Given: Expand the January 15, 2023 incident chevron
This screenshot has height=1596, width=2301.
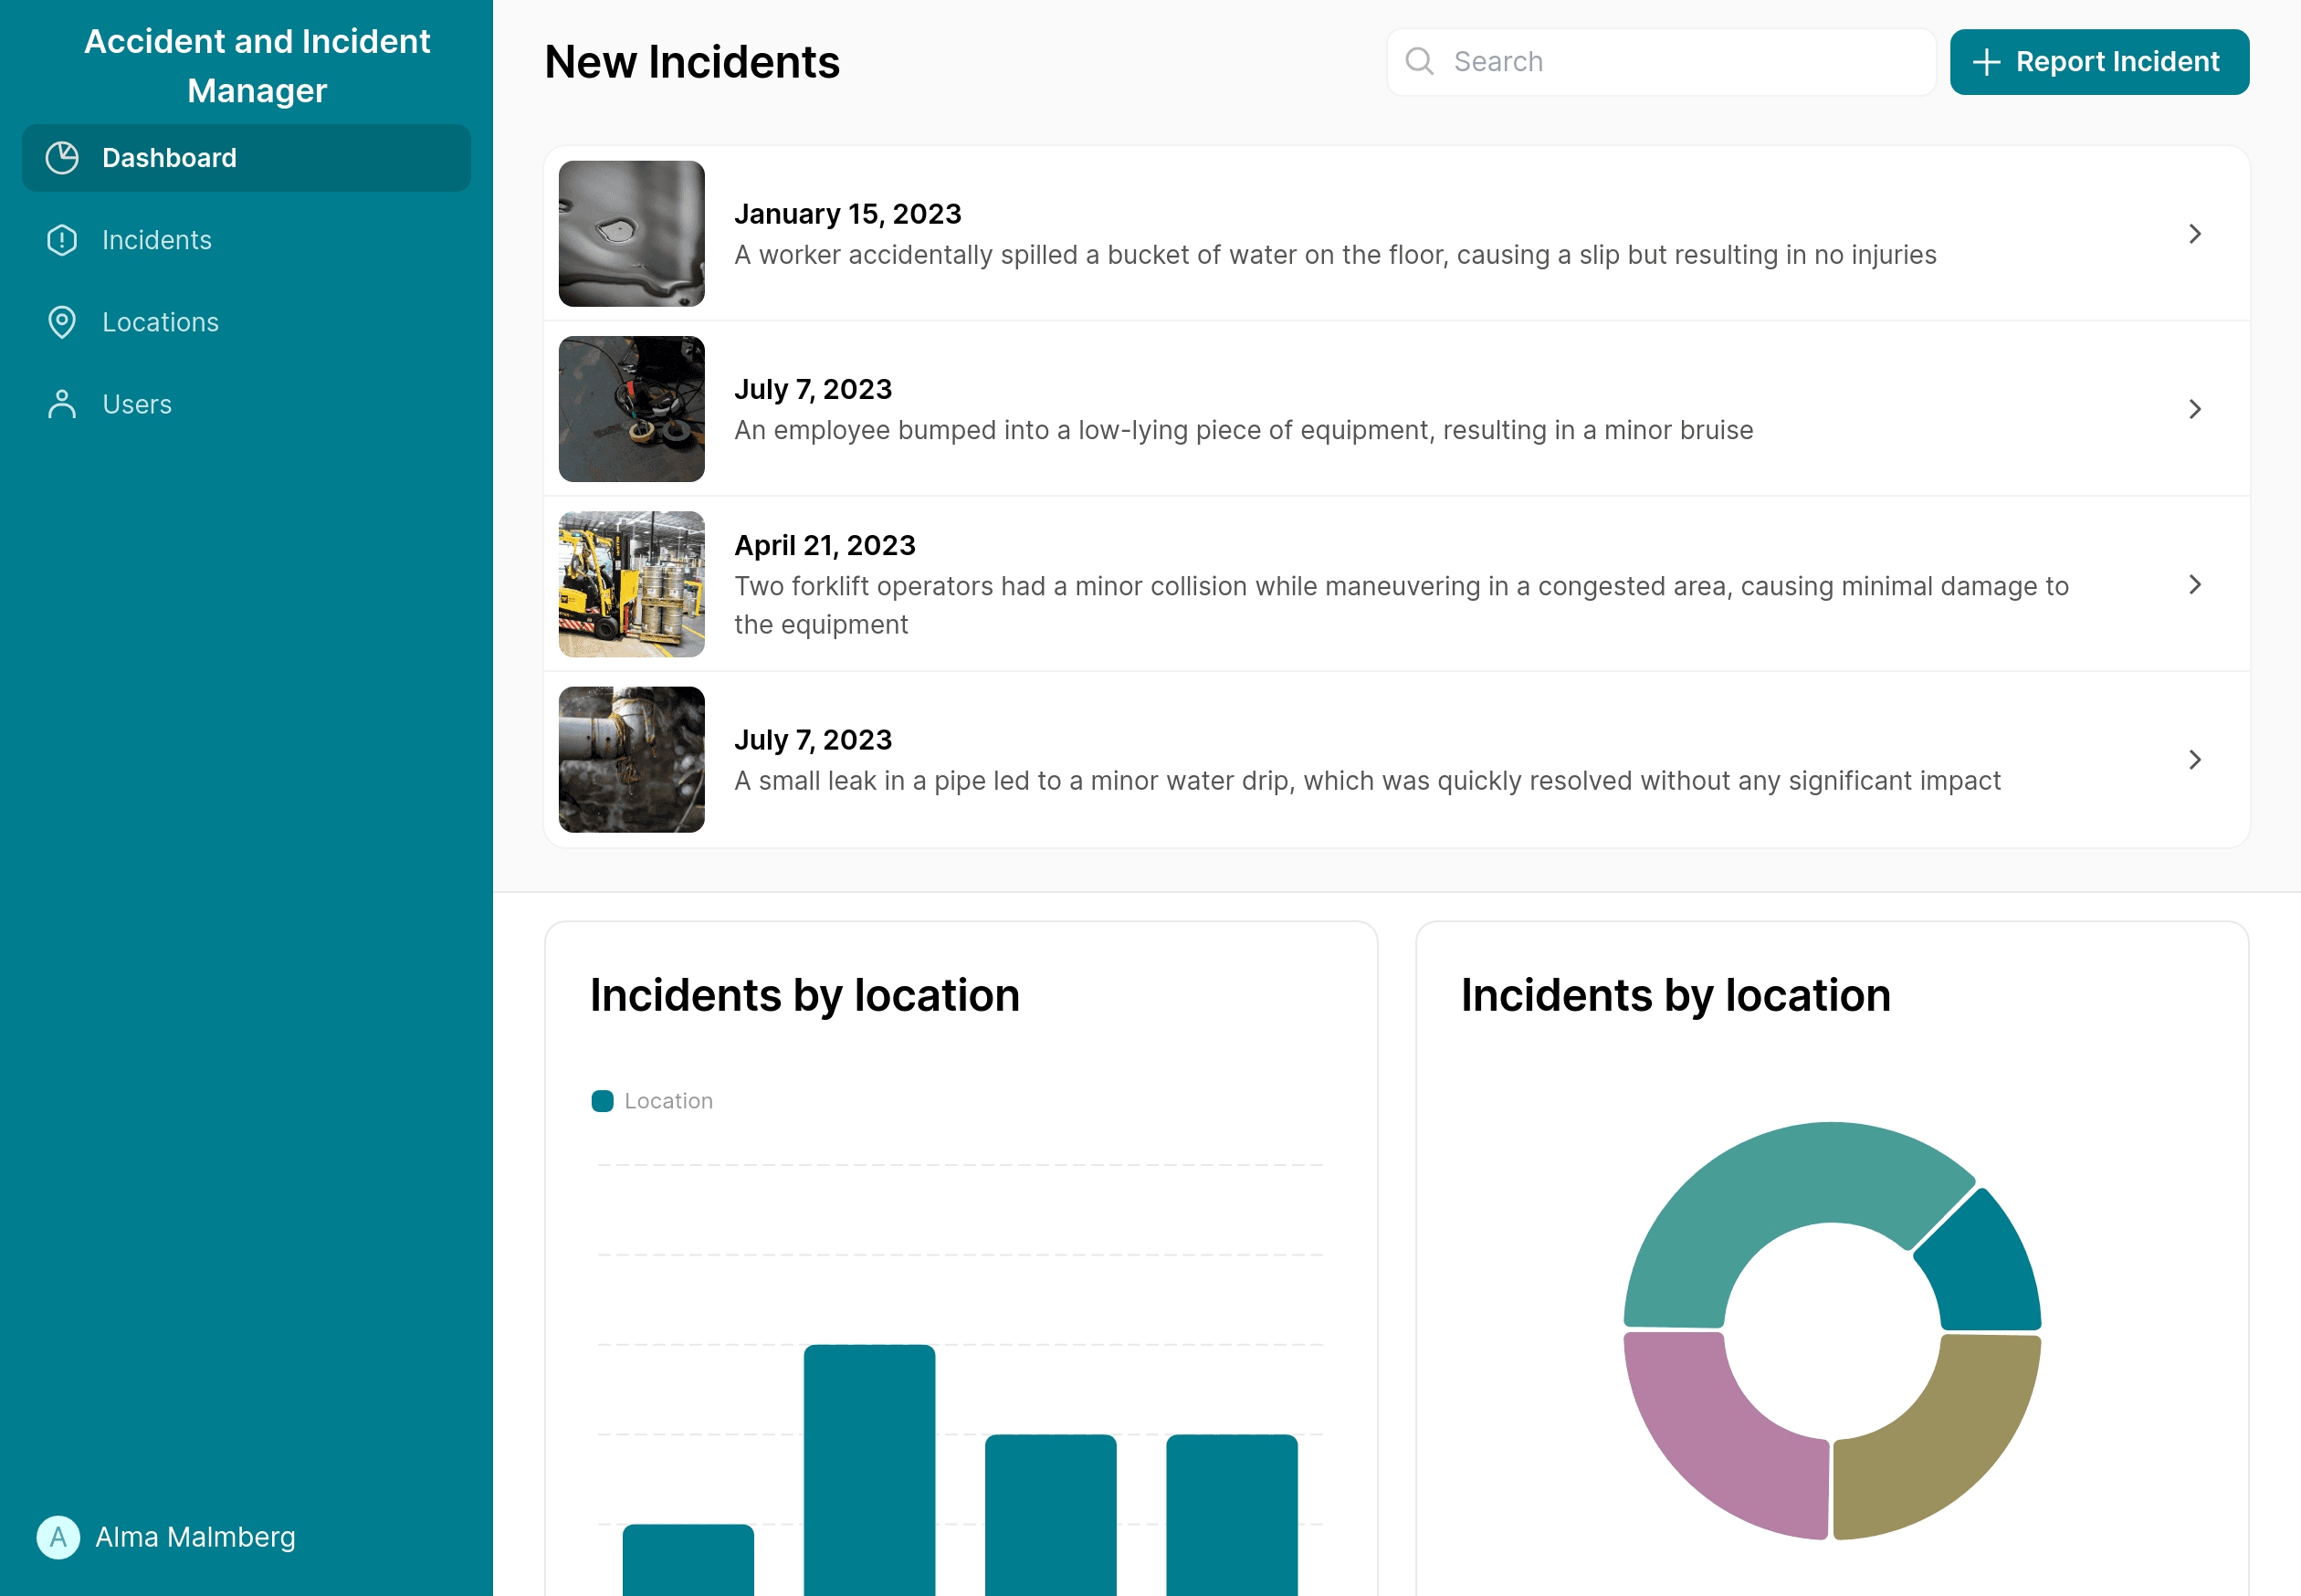Looking at the screenshot, I should tap(2195, 234).
